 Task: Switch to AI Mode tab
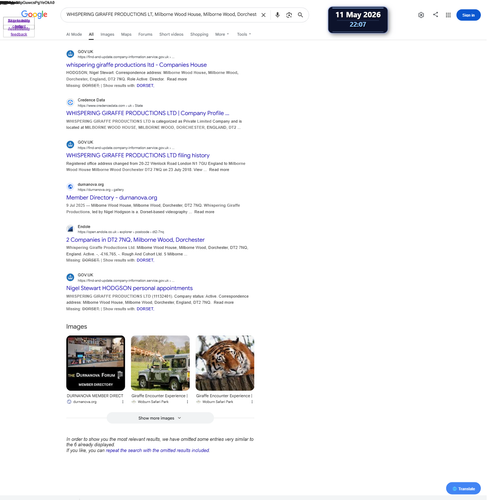[x=75, y=34]
